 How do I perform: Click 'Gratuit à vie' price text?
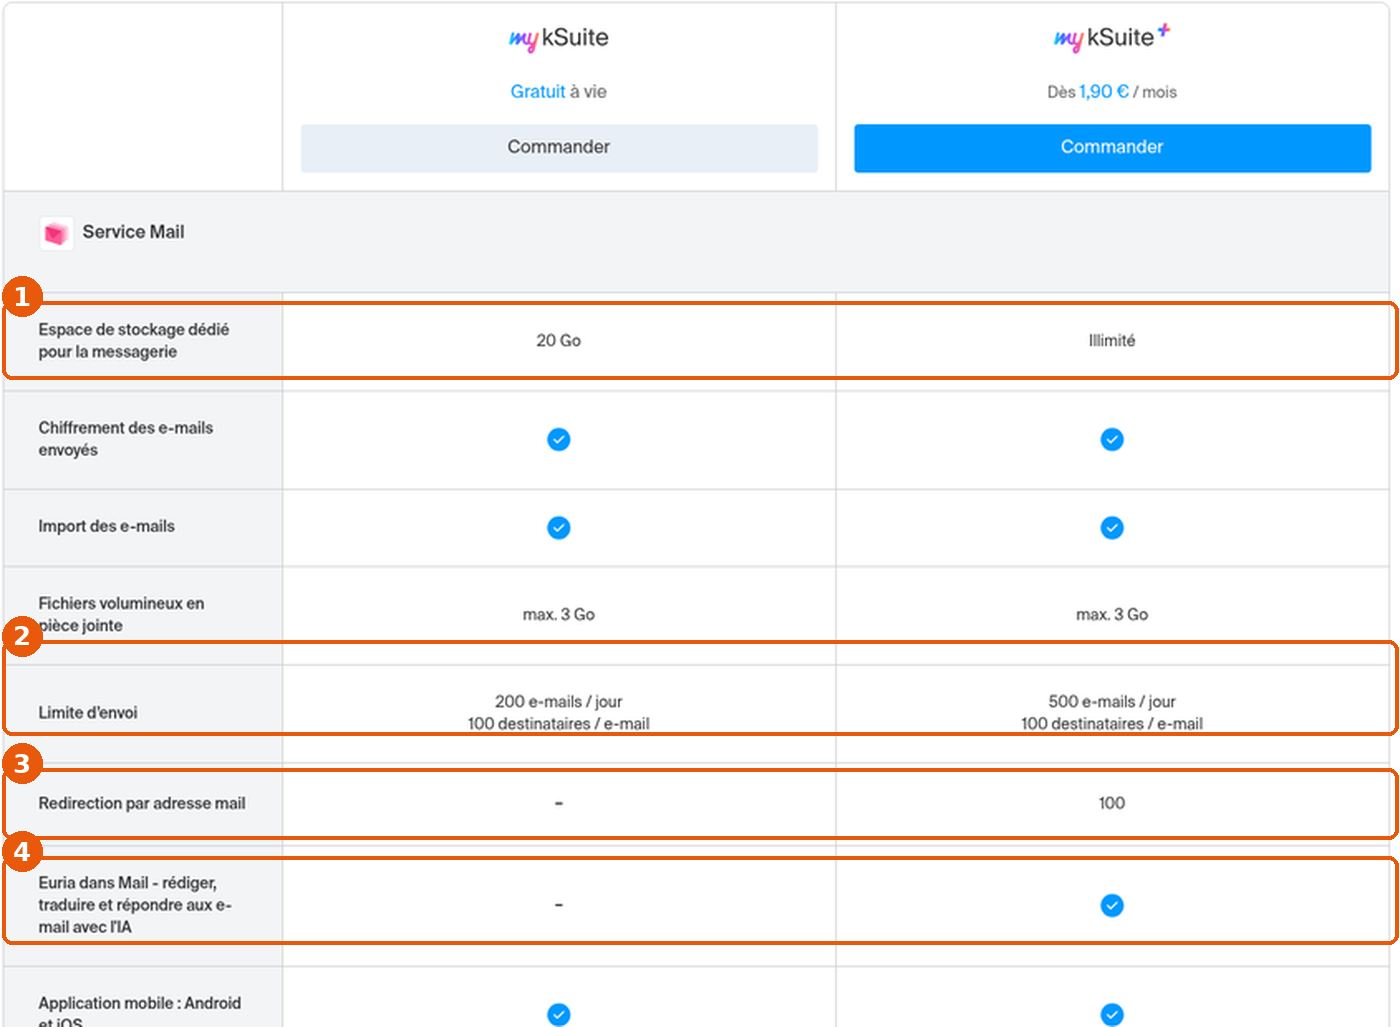click(559, 92)
